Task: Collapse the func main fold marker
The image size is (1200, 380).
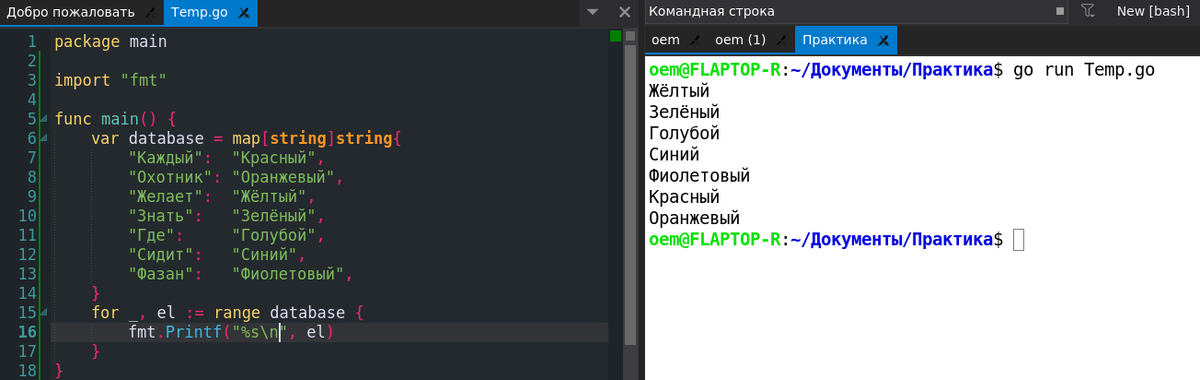Action: click(x=44, y=119)
